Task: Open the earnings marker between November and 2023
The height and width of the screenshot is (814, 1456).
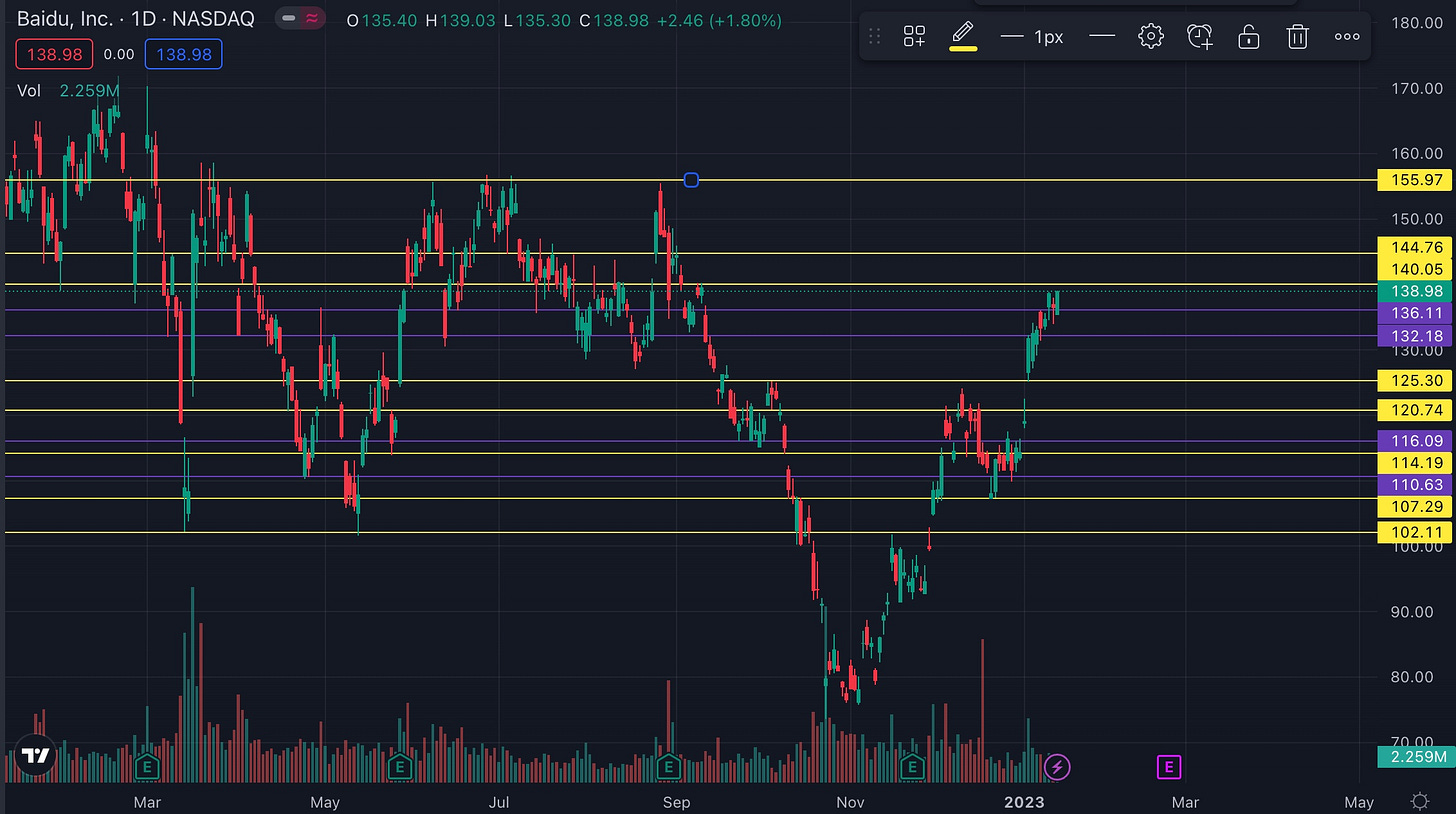Action: pyautogui.click(x=912, y=768)
